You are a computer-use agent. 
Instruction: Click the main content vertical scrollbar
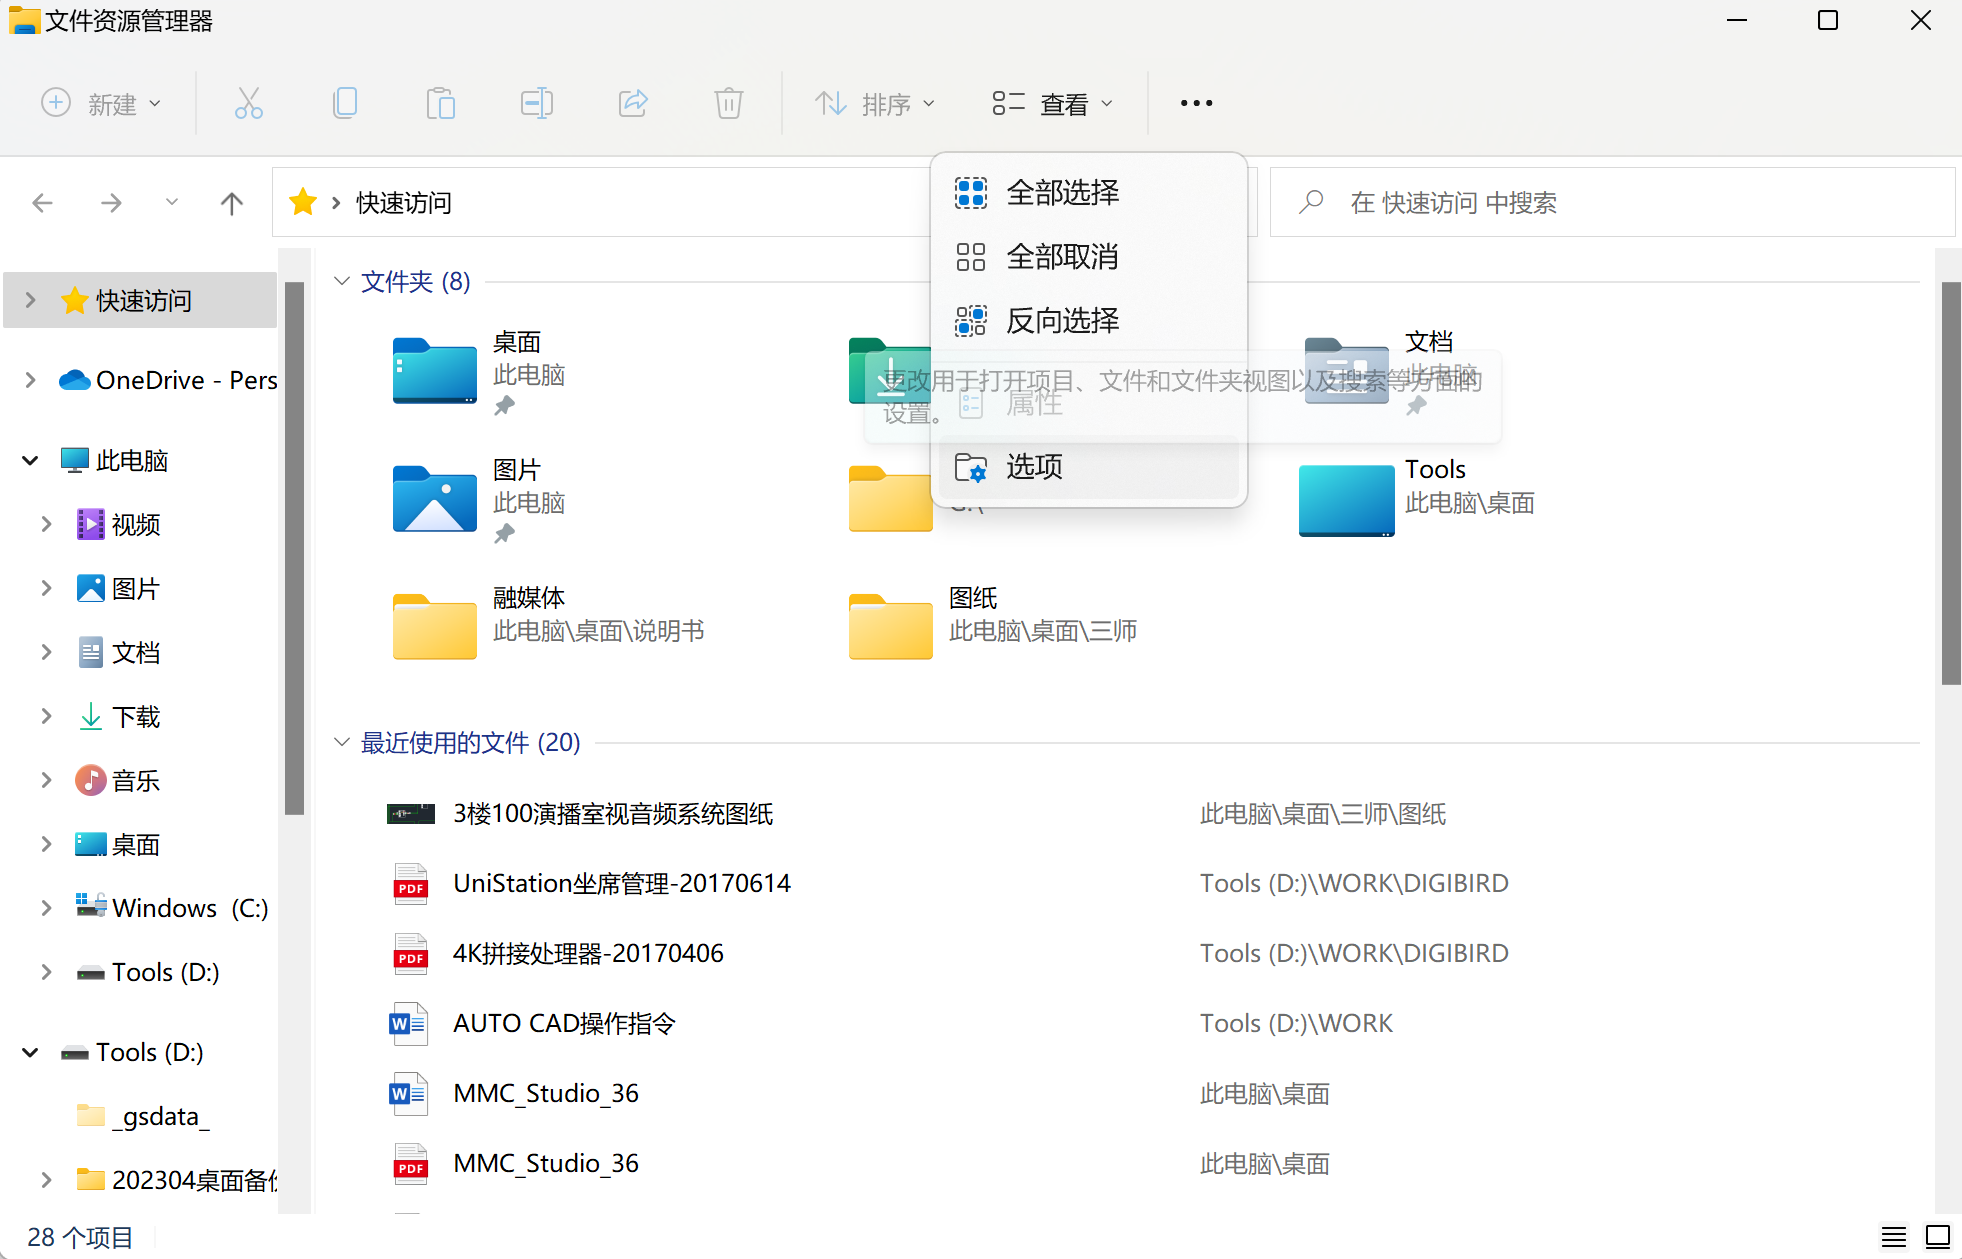click(x=1951, y=483)
